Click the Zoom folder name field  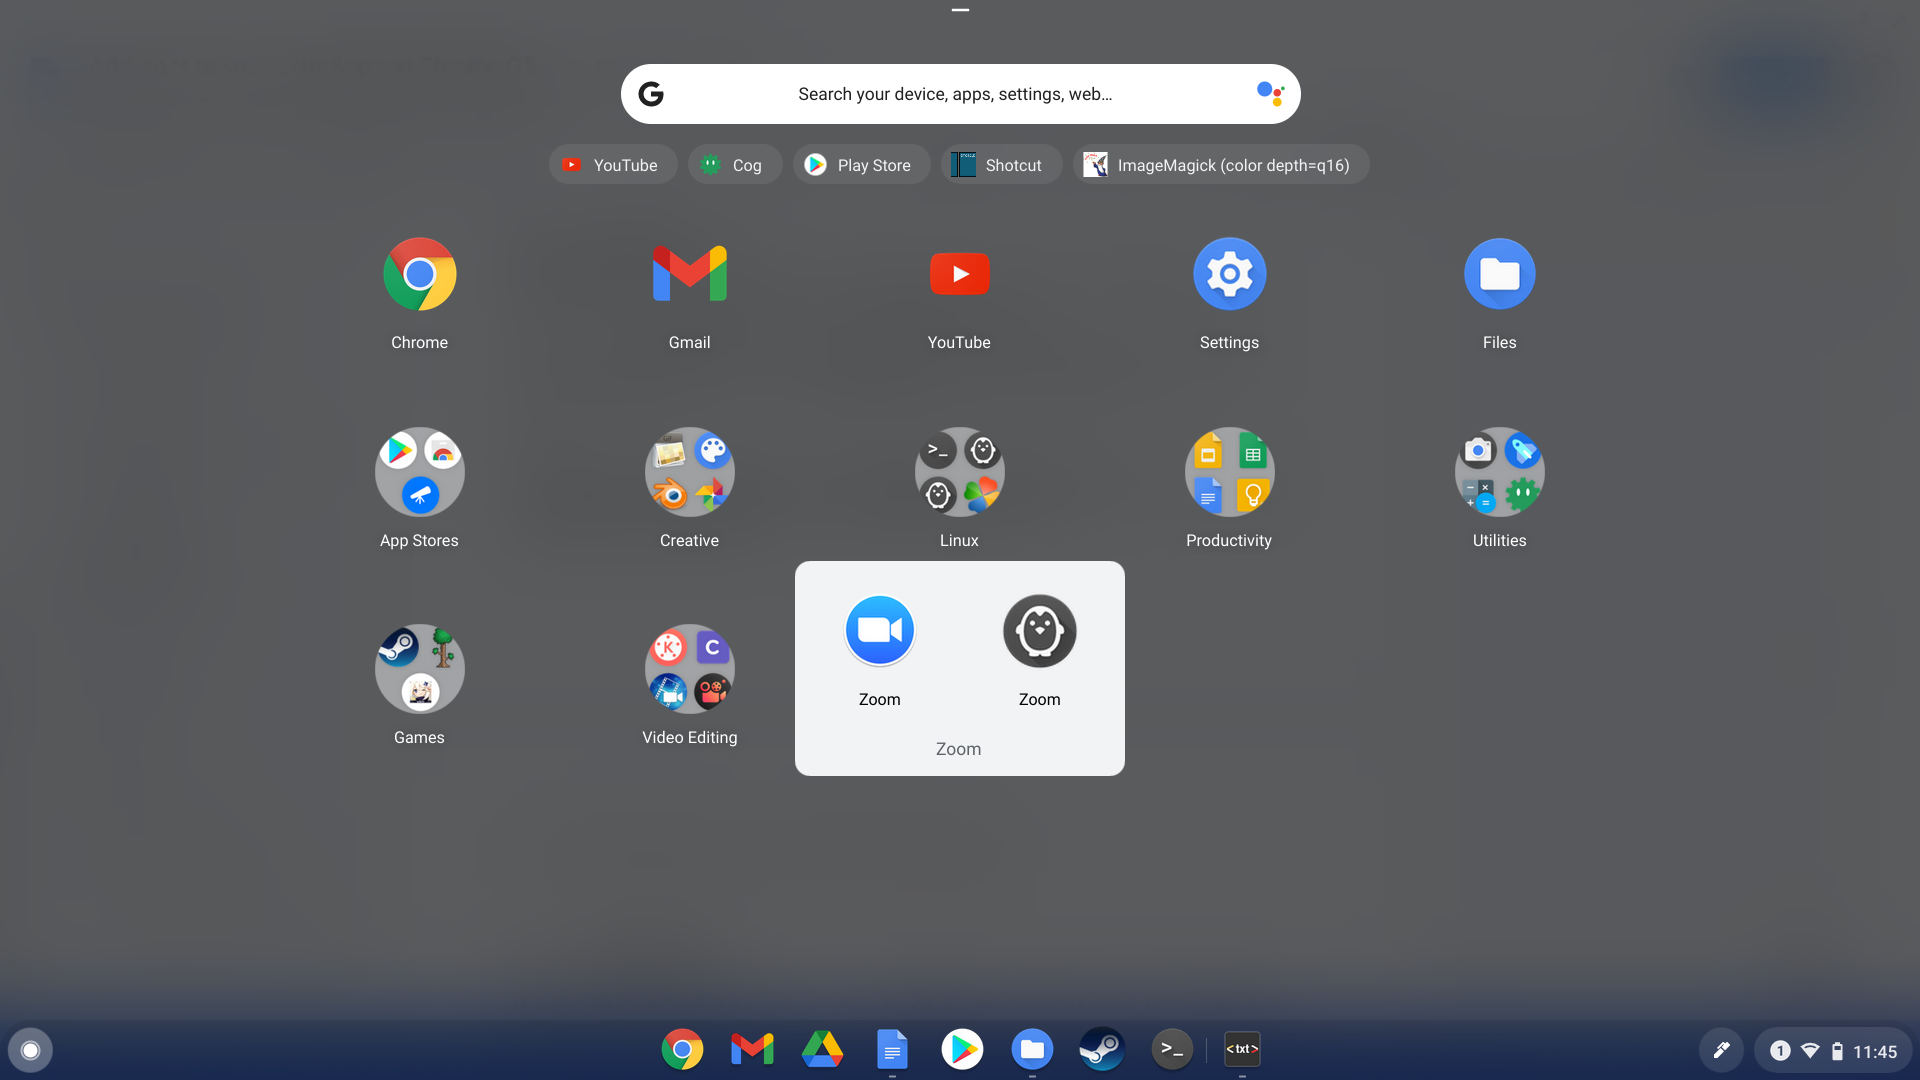coord(959,749)
